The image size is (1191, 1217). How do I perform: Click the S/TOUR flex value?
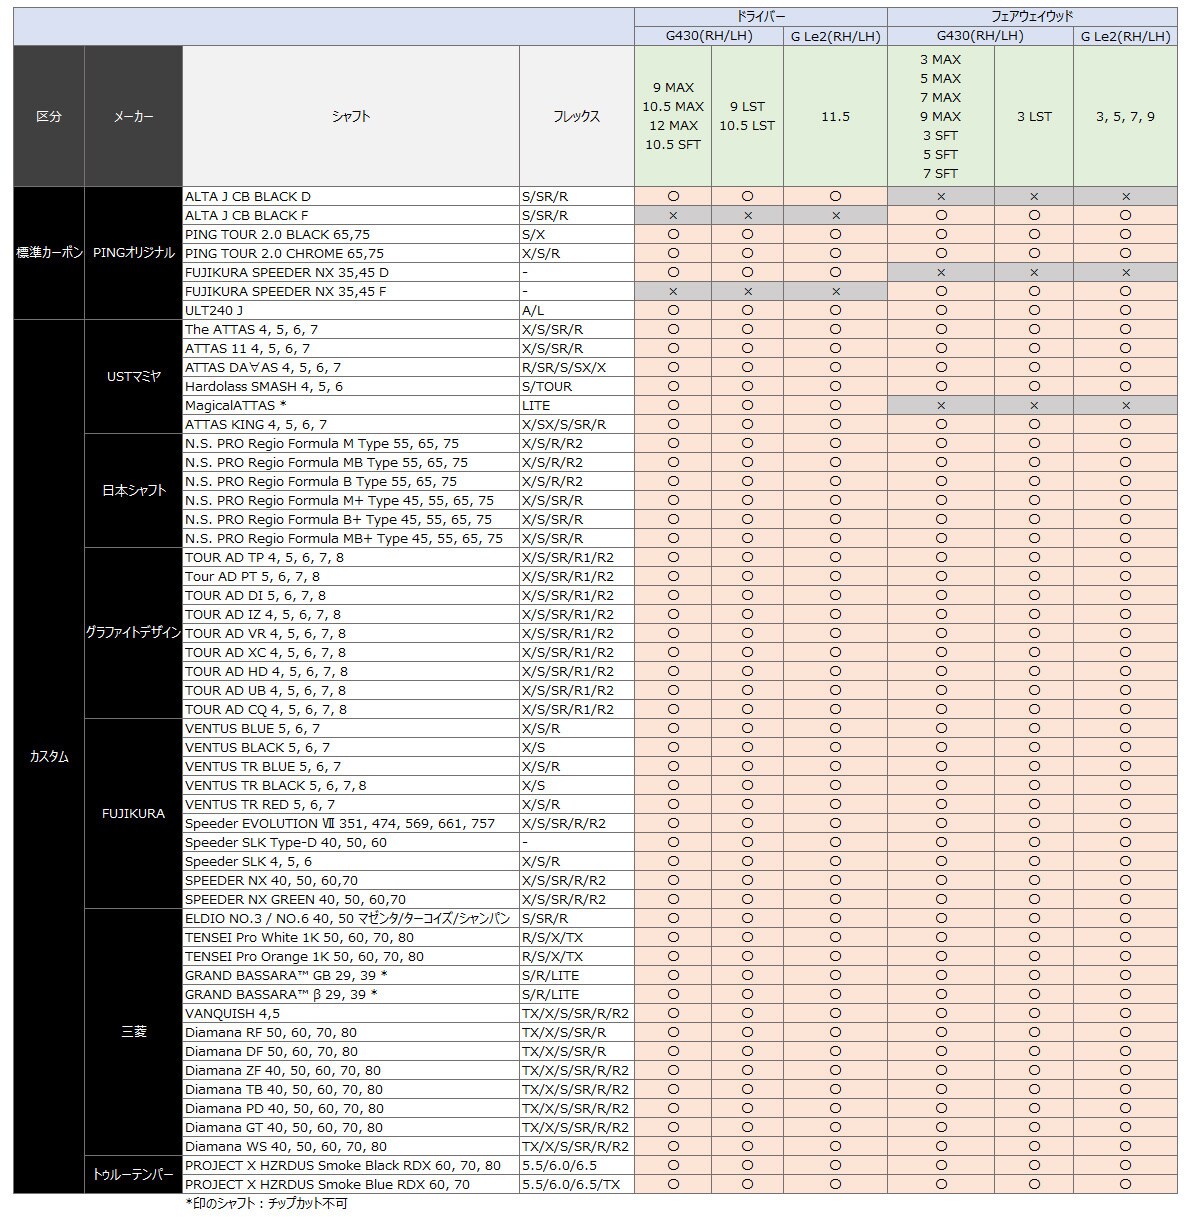(x=547, y=387)
